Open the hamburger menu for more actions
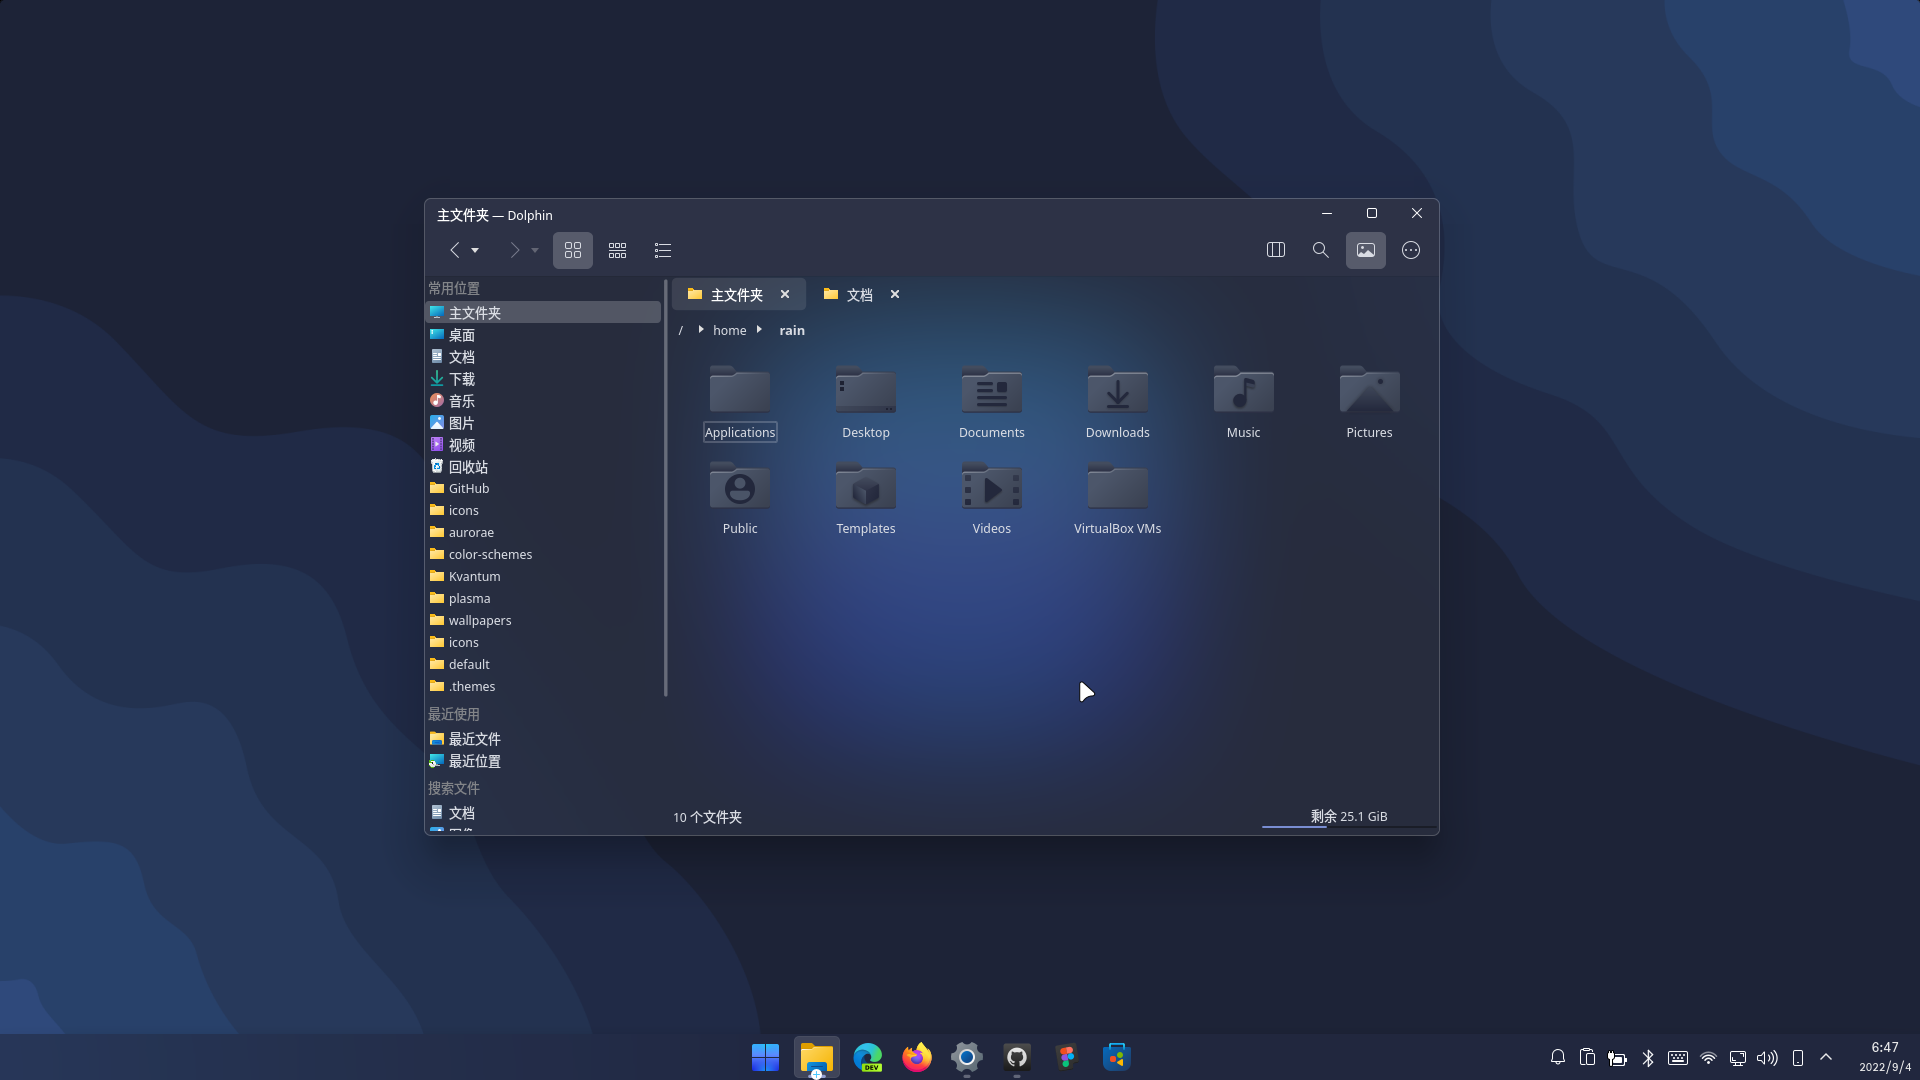Screen dimensions: 1920x1080 [1410, 250]
